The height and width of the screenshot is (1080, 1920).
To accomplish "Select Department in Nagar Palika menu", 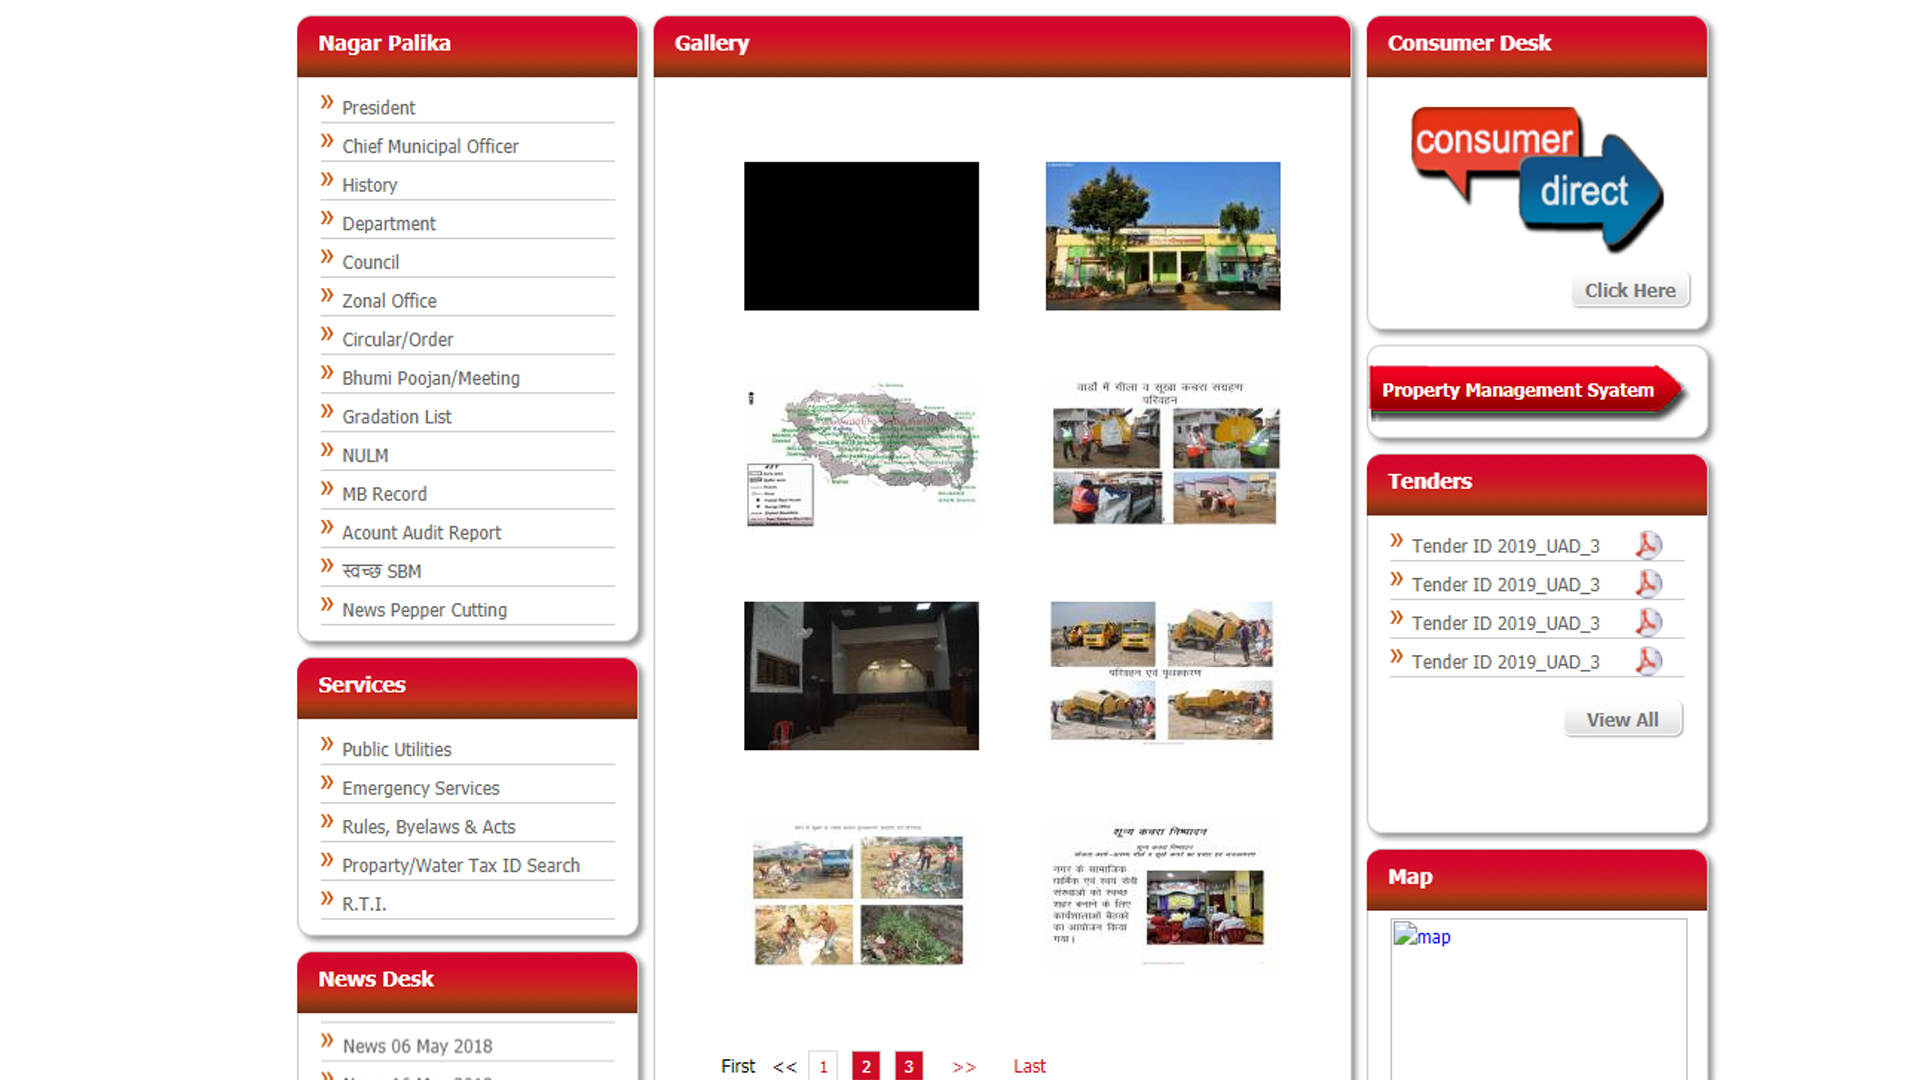I will (x=389, y=224).
